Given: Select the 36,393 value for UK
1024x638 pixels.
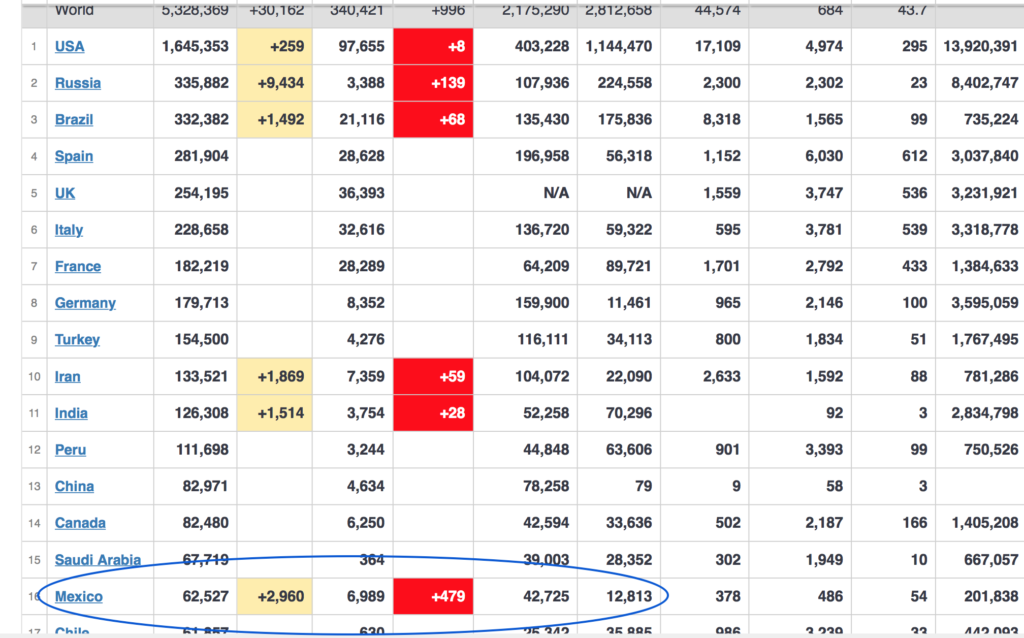Looking at the screenshot, I should point(362,193).
